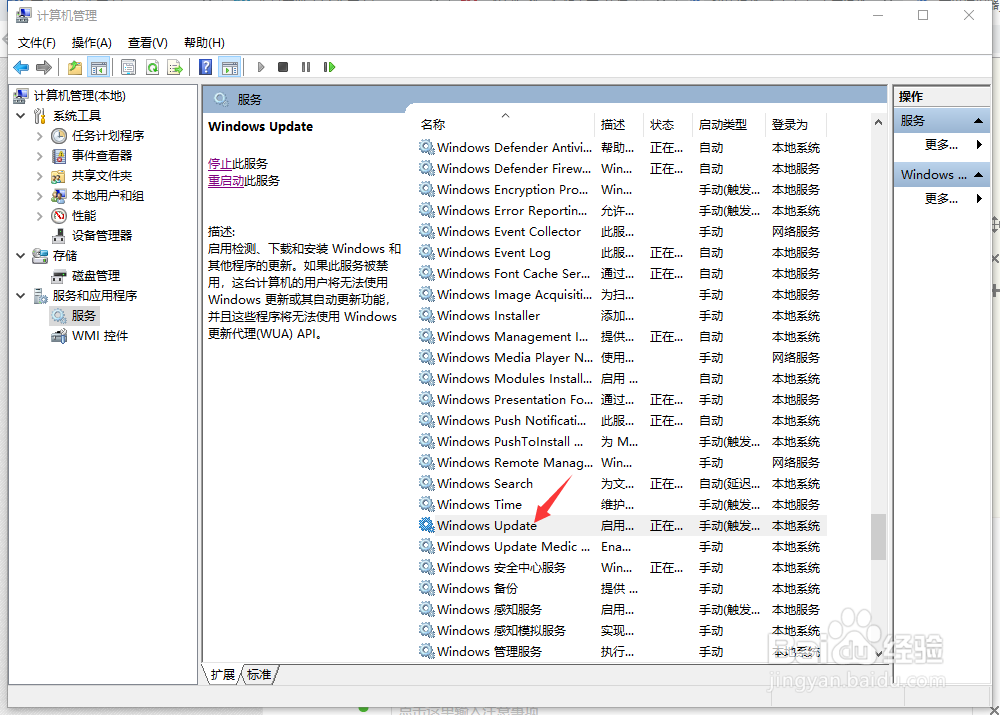Sort services by 名称 column header

point(505,124)
